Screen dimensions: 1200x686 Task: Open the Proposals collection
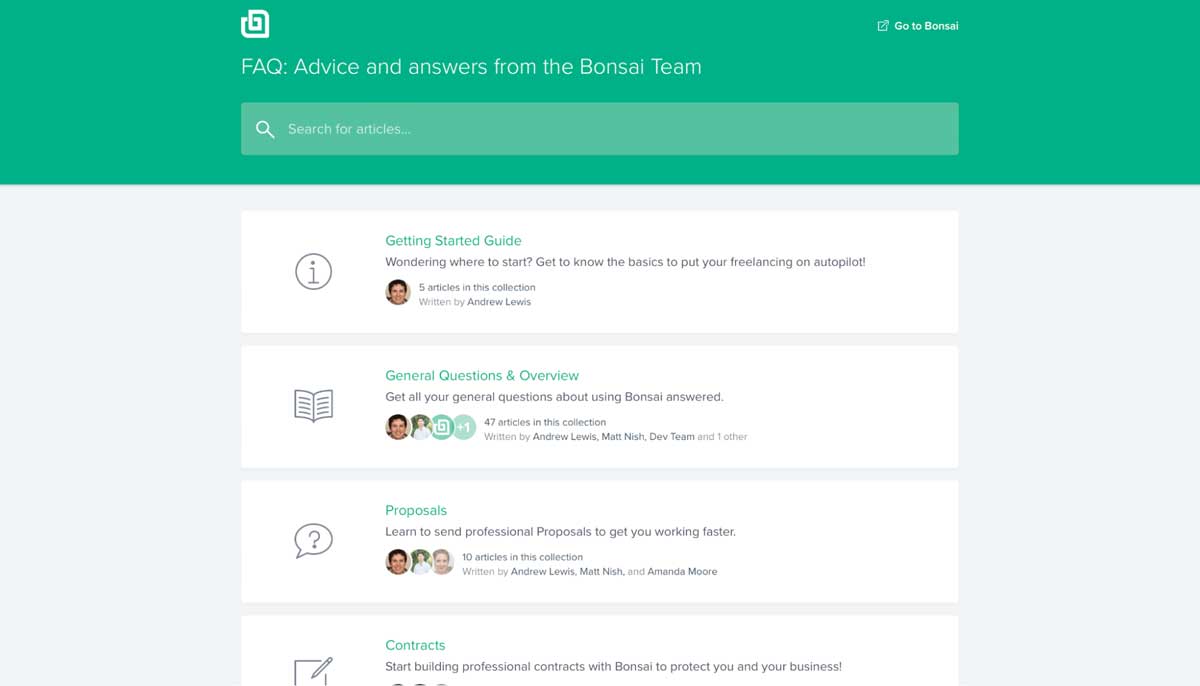coord(416,510)
